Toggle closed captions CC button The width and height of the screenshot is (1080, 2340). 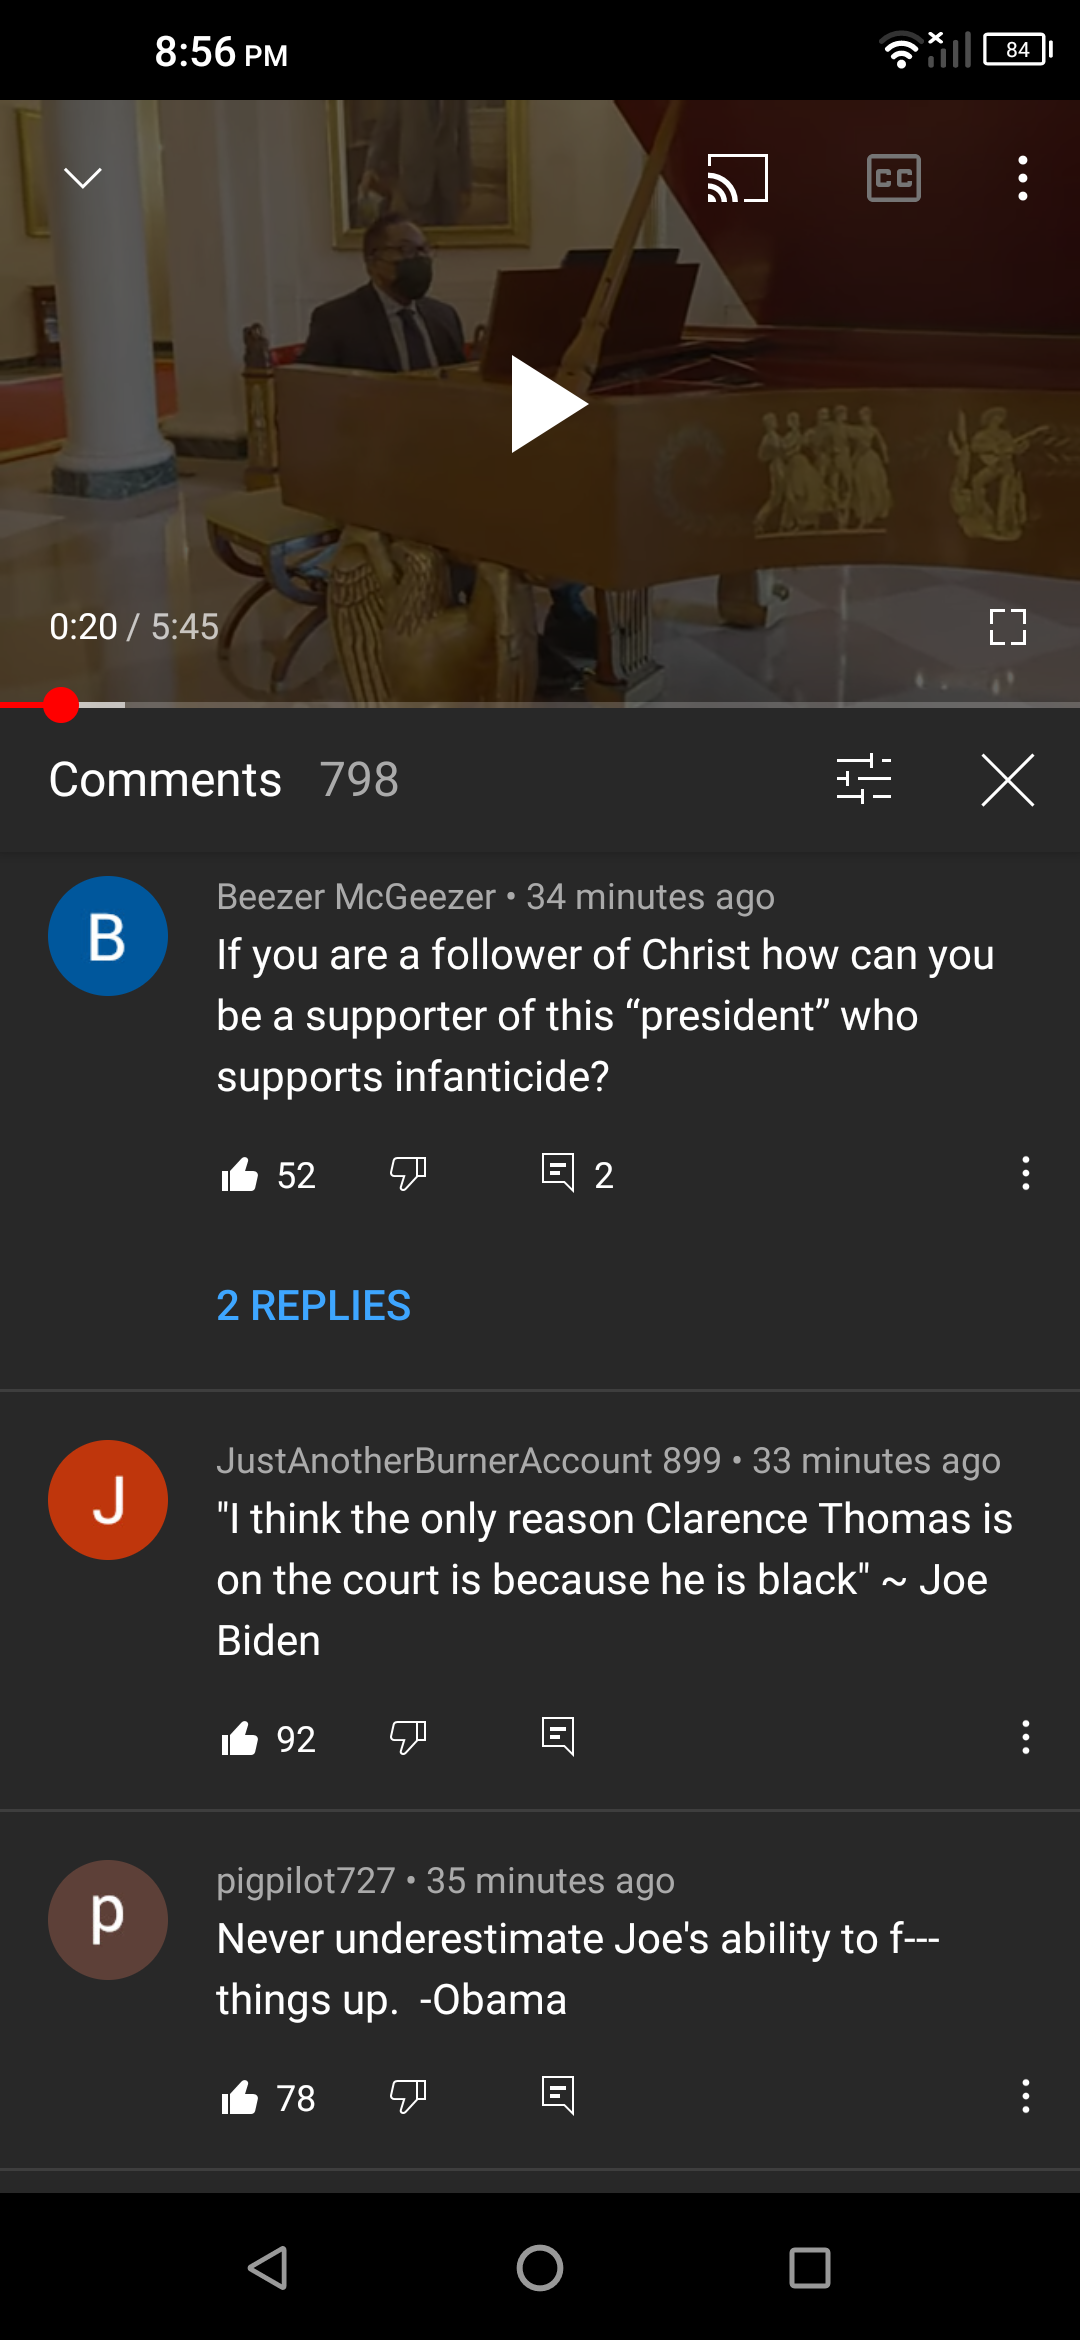pyautogui.click(x=894, y=178)
